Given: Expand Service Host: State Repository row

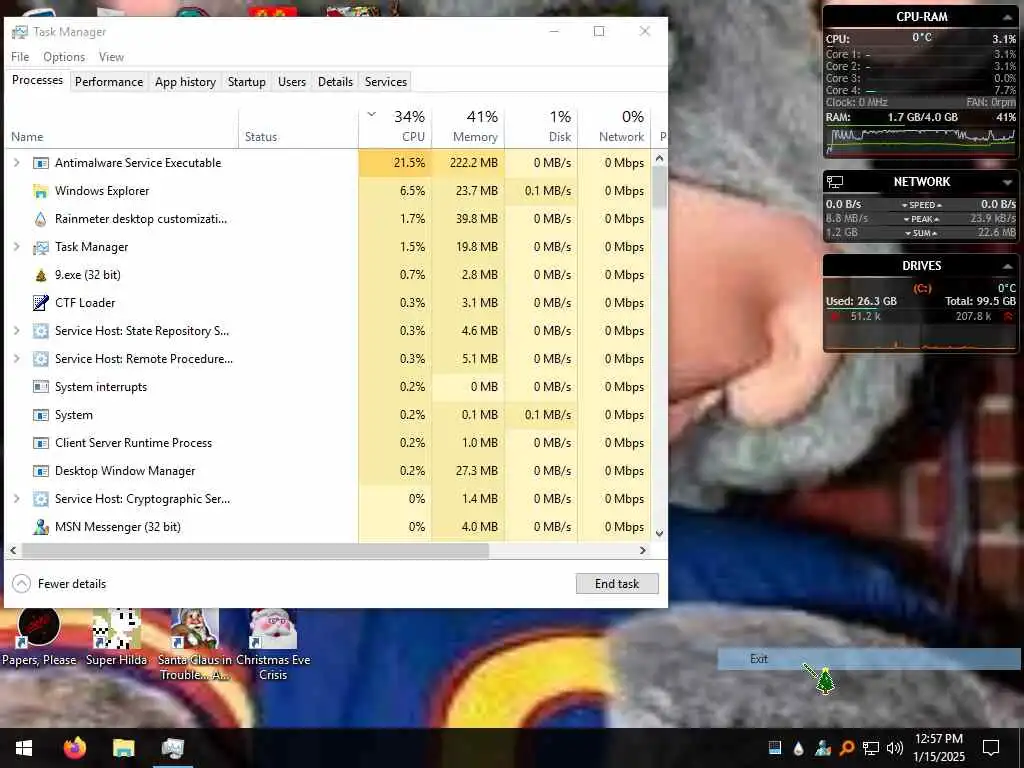Looking at the screenshot, I should 17,330.
